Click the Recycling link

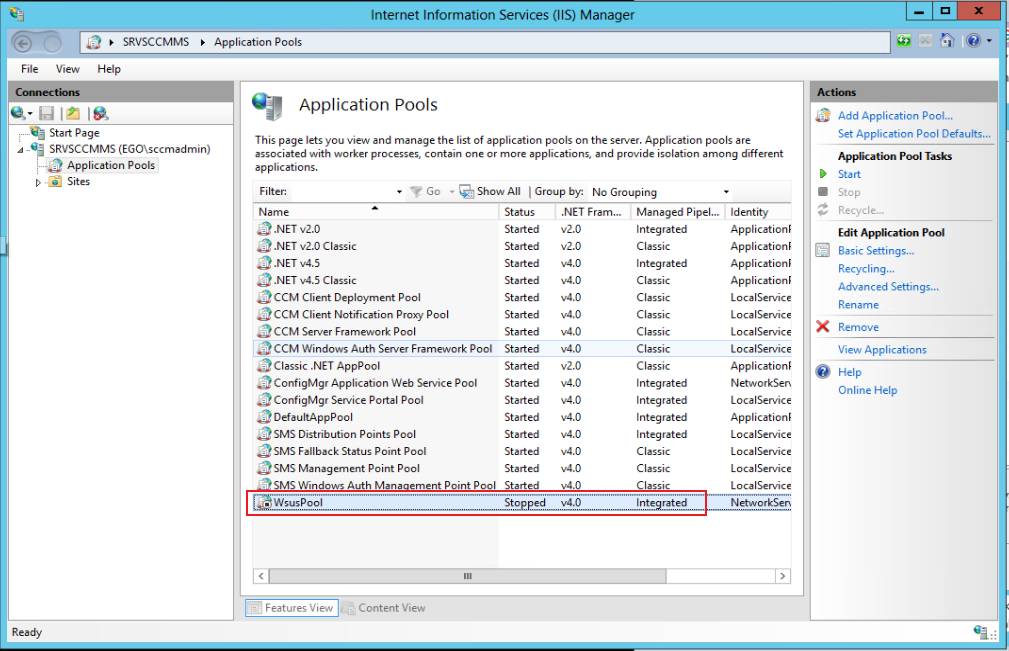pos(866,268)
